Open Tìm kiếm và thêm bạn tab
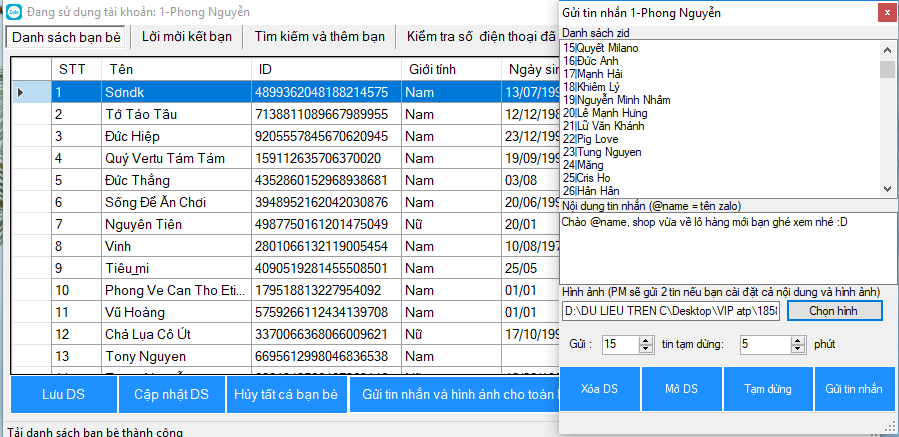The width and height of the screenshot is (899, 437). (319, 36)
